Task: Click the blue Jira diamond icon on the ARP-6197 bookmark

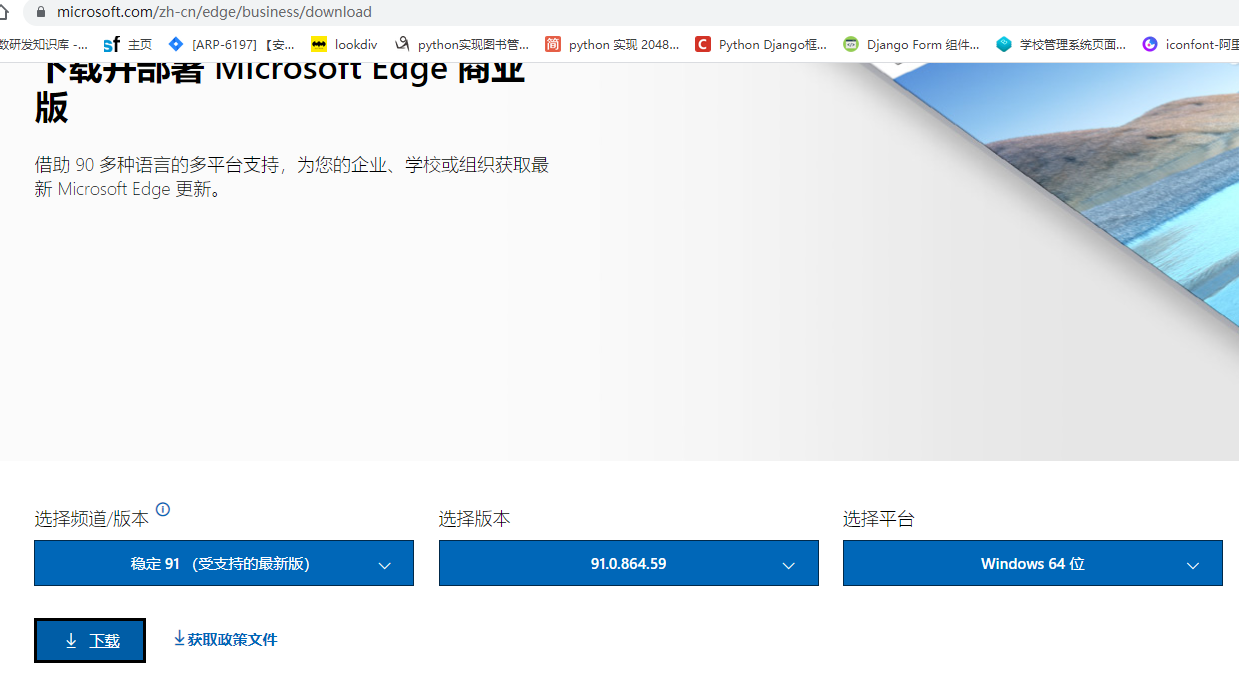Action: (176, 43)
